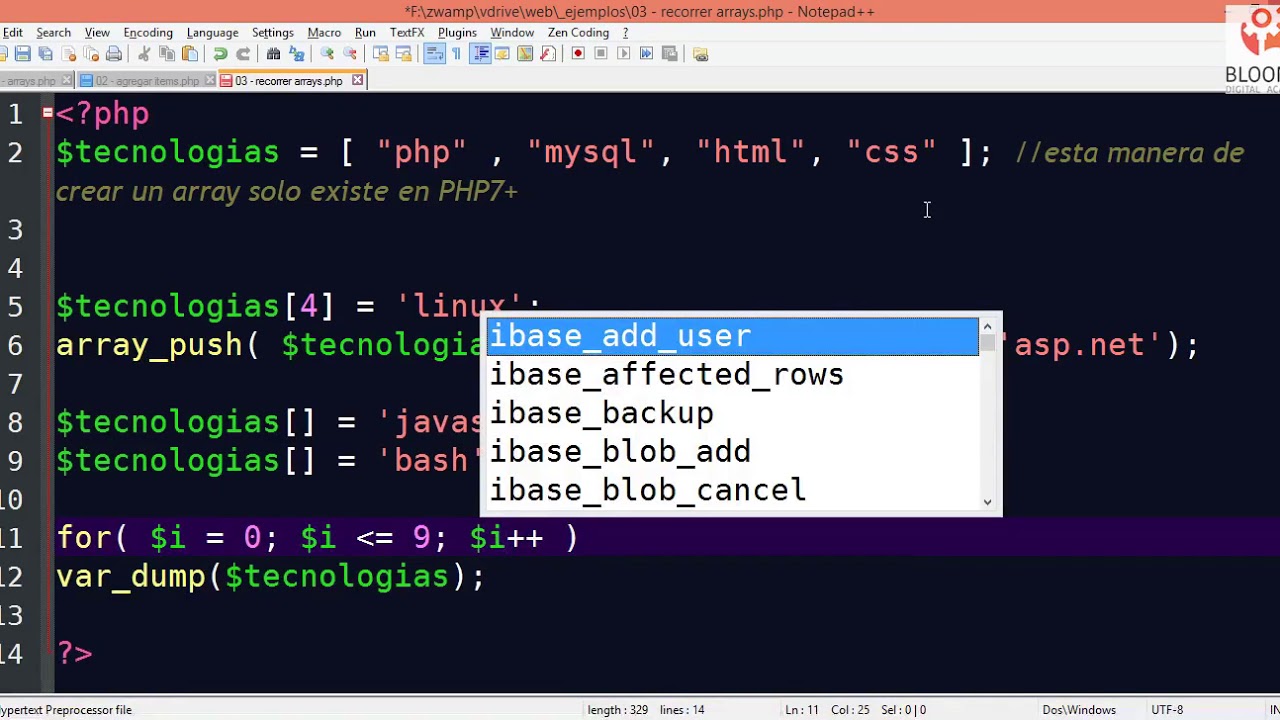Open the Plugins menu
The image size is (1280, 720).
(x=457, y=32)
